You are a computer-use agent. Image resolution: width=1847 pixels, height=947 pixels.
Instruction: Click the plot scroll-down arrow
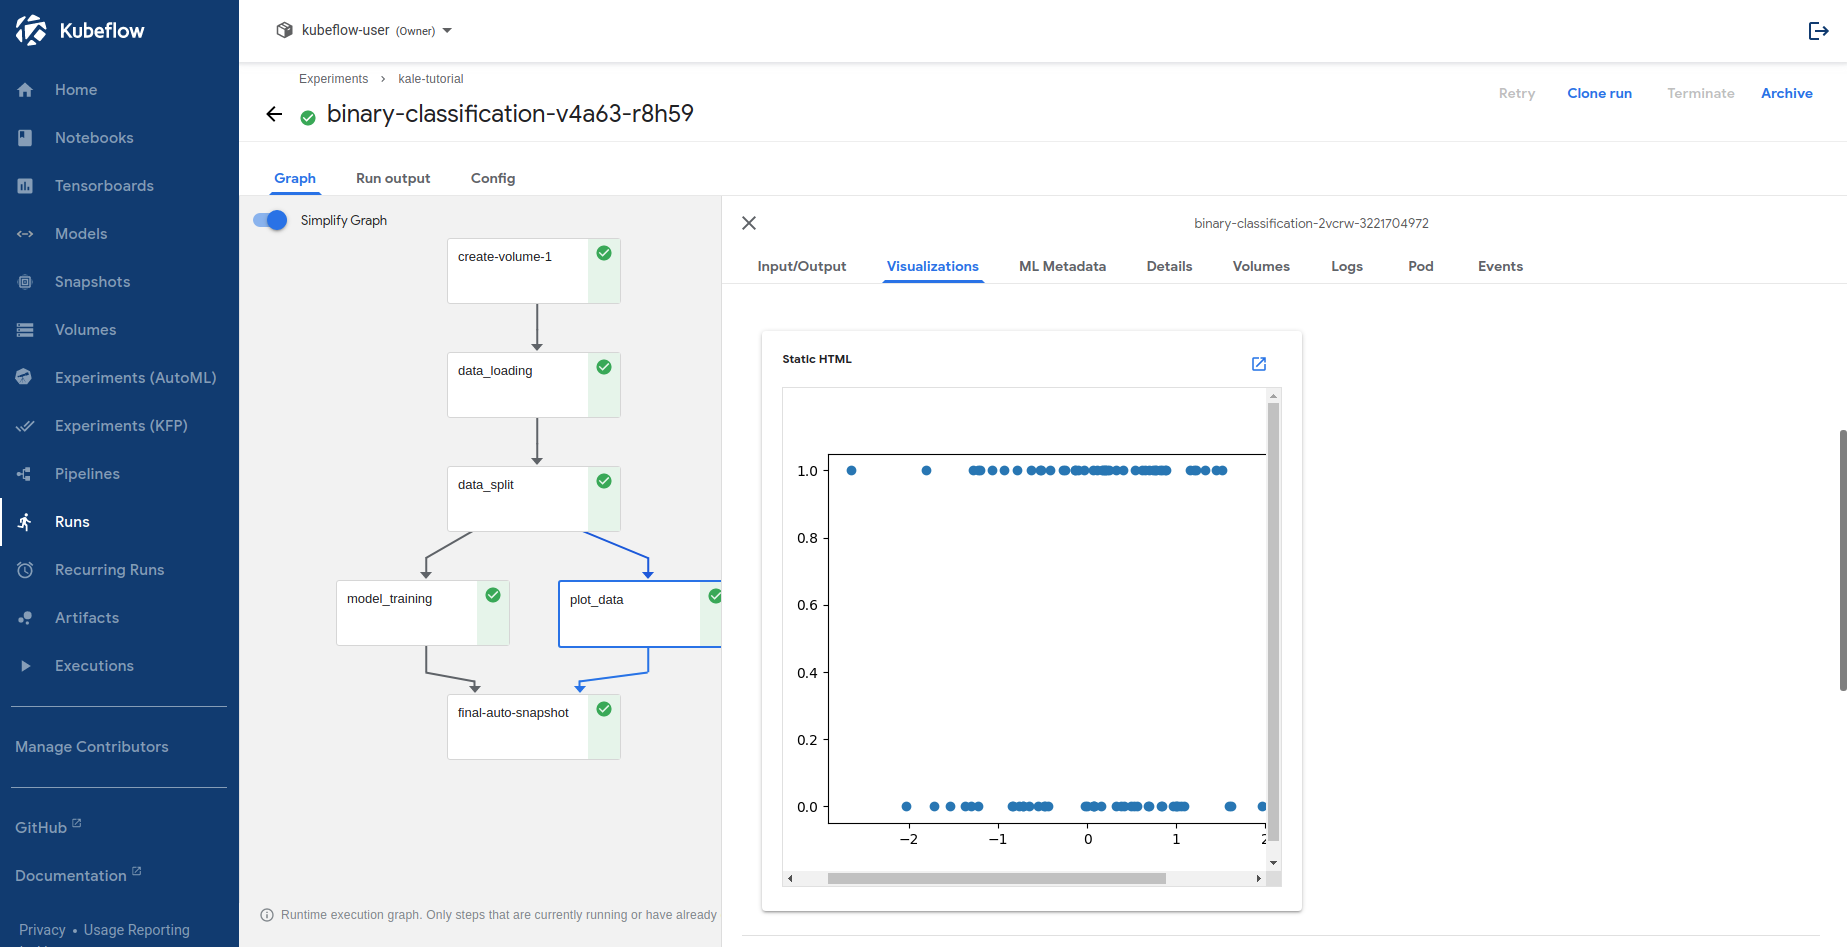click(x=1274, y=862)
